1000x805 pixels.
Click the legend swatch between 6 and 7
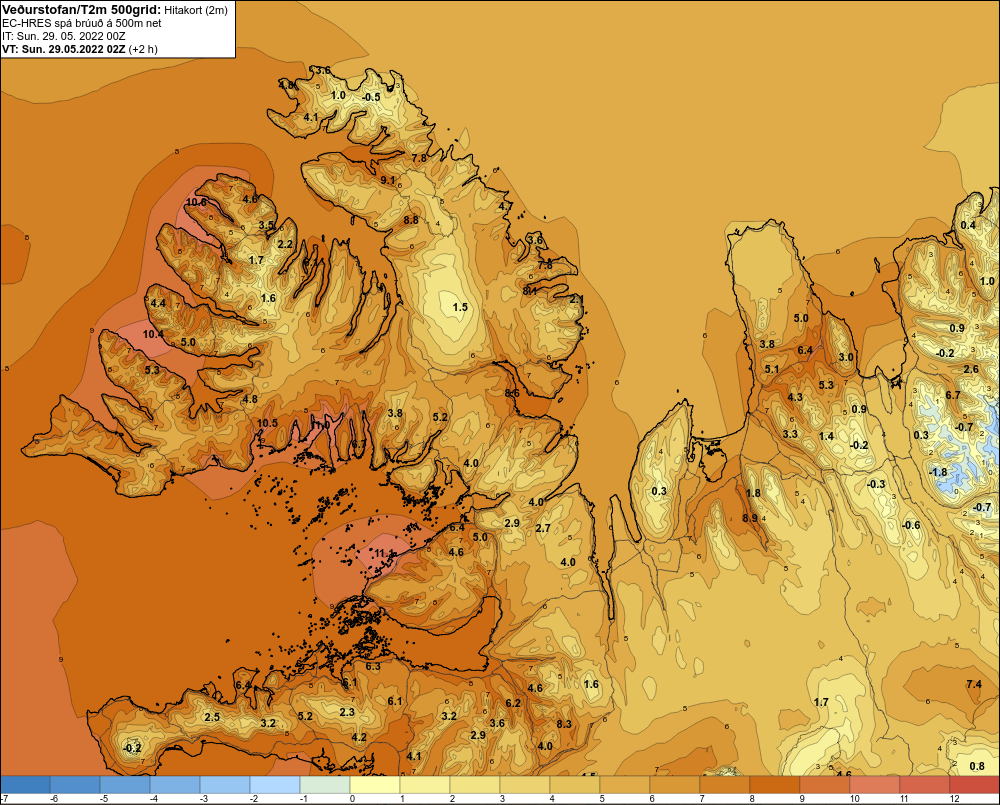675,785
